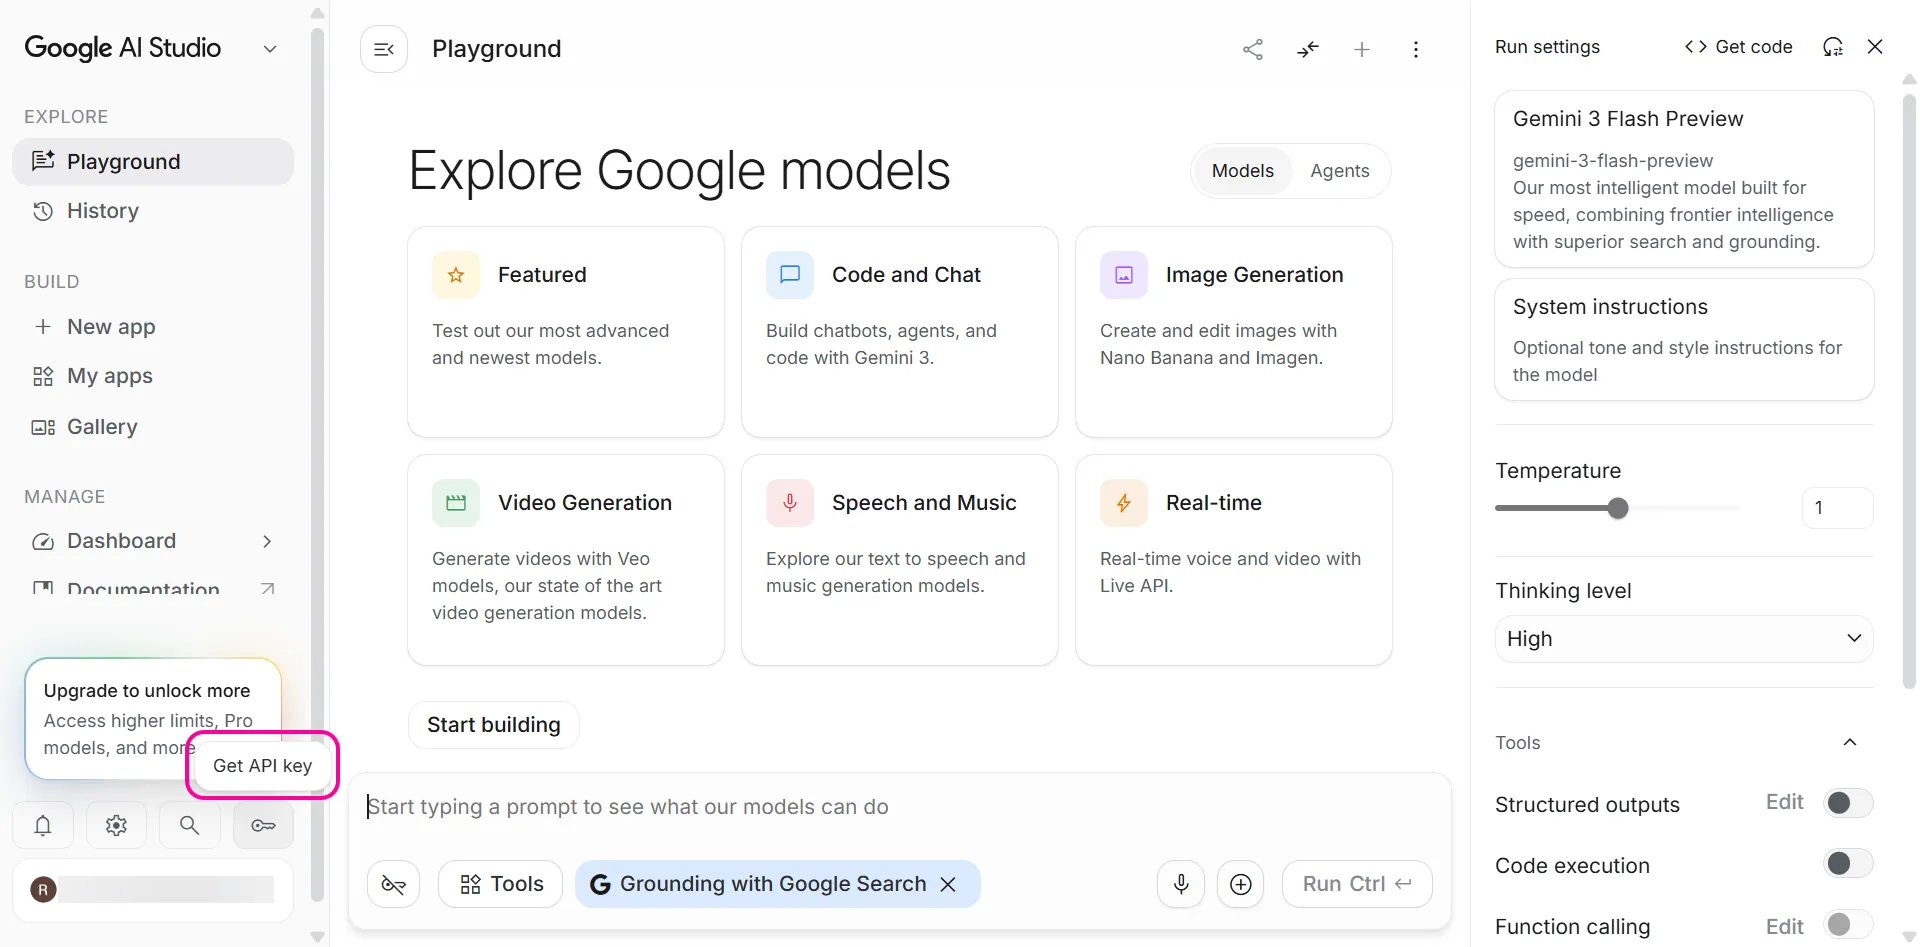Click the System instructions card
The width and height of the screenshot is (1920, 947).
(x=1684, y=340)
